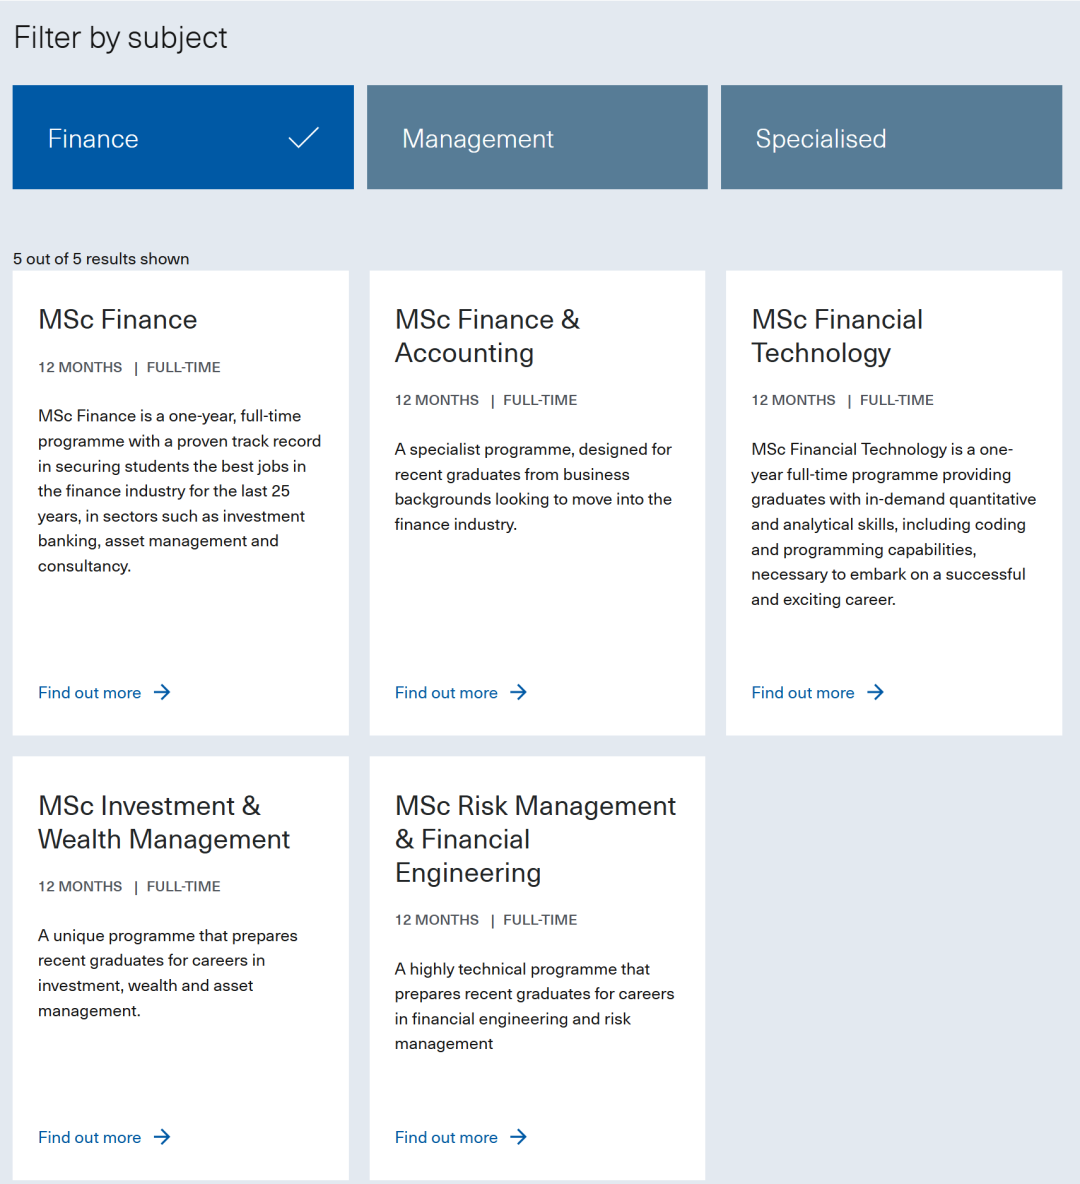Open 'Find out more' for Investment & Wealth Management

tap(90, 1138)
